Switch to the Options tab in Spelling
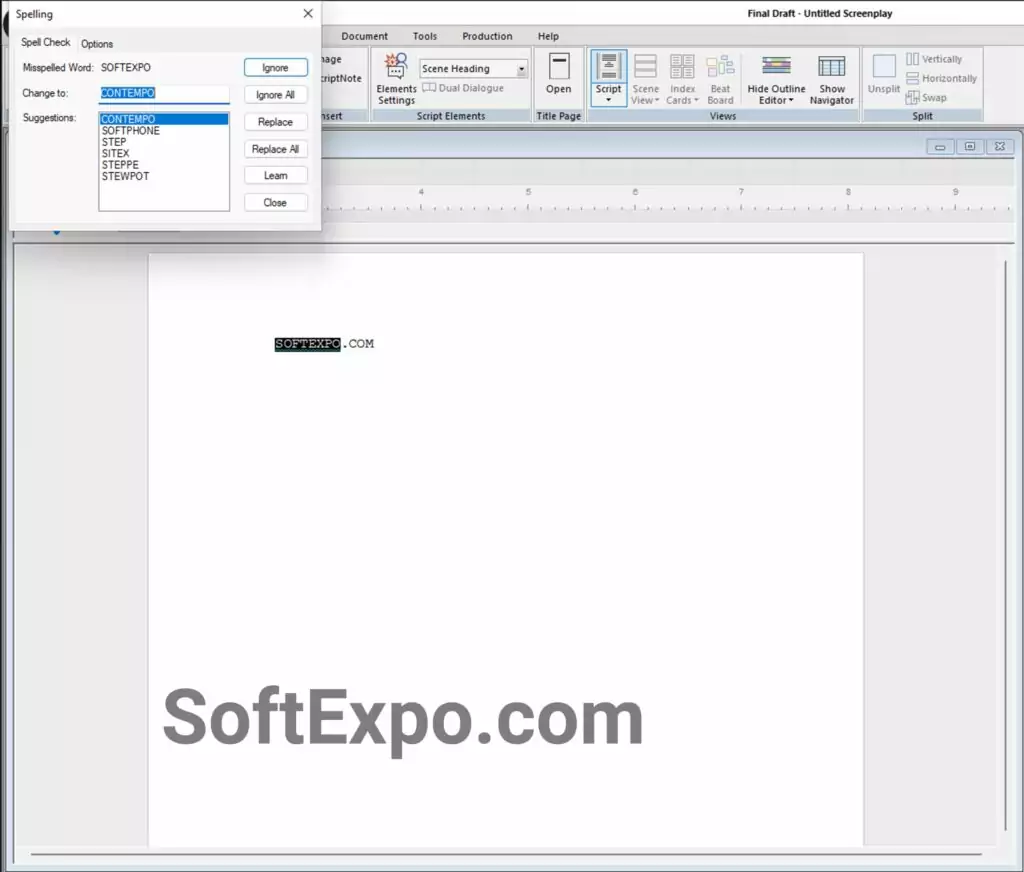The height and width of the screenshot is (872, 1024). pyautogui.click(x=97, y=43)
